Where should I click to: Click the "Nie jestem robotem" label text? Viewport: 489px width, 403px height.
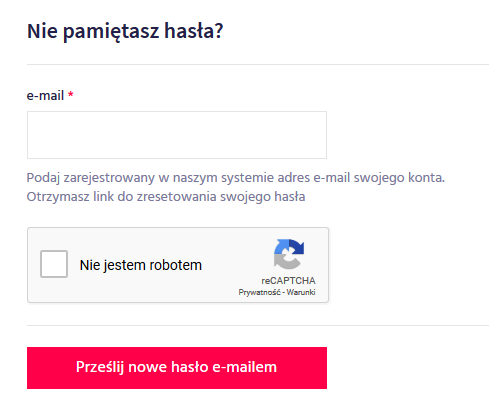[x=141, y=265]
